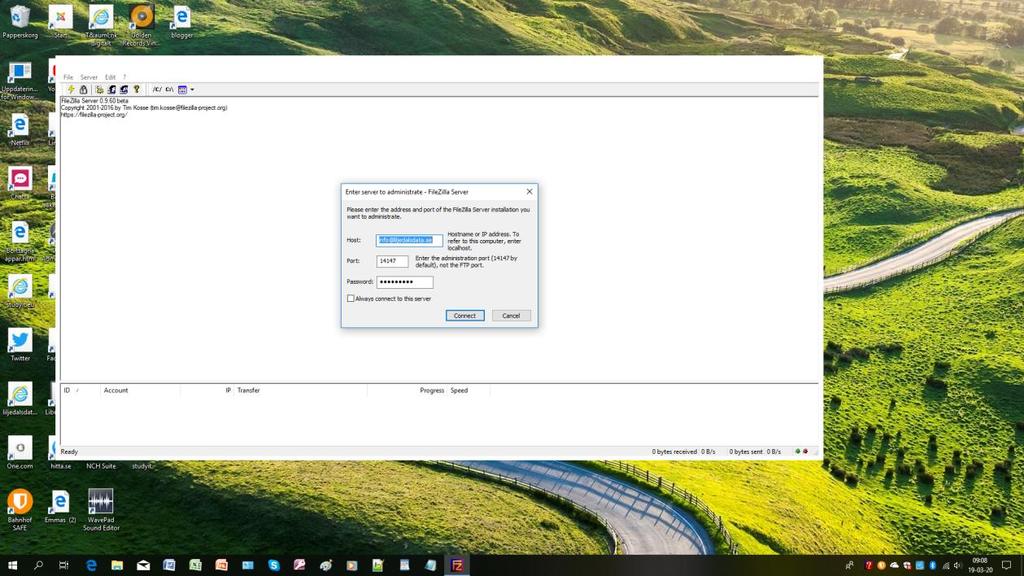This screenshot has height=576, width=1024.
Task: Select the C:\ path display toolbar icon
Action: click(169, 89)
